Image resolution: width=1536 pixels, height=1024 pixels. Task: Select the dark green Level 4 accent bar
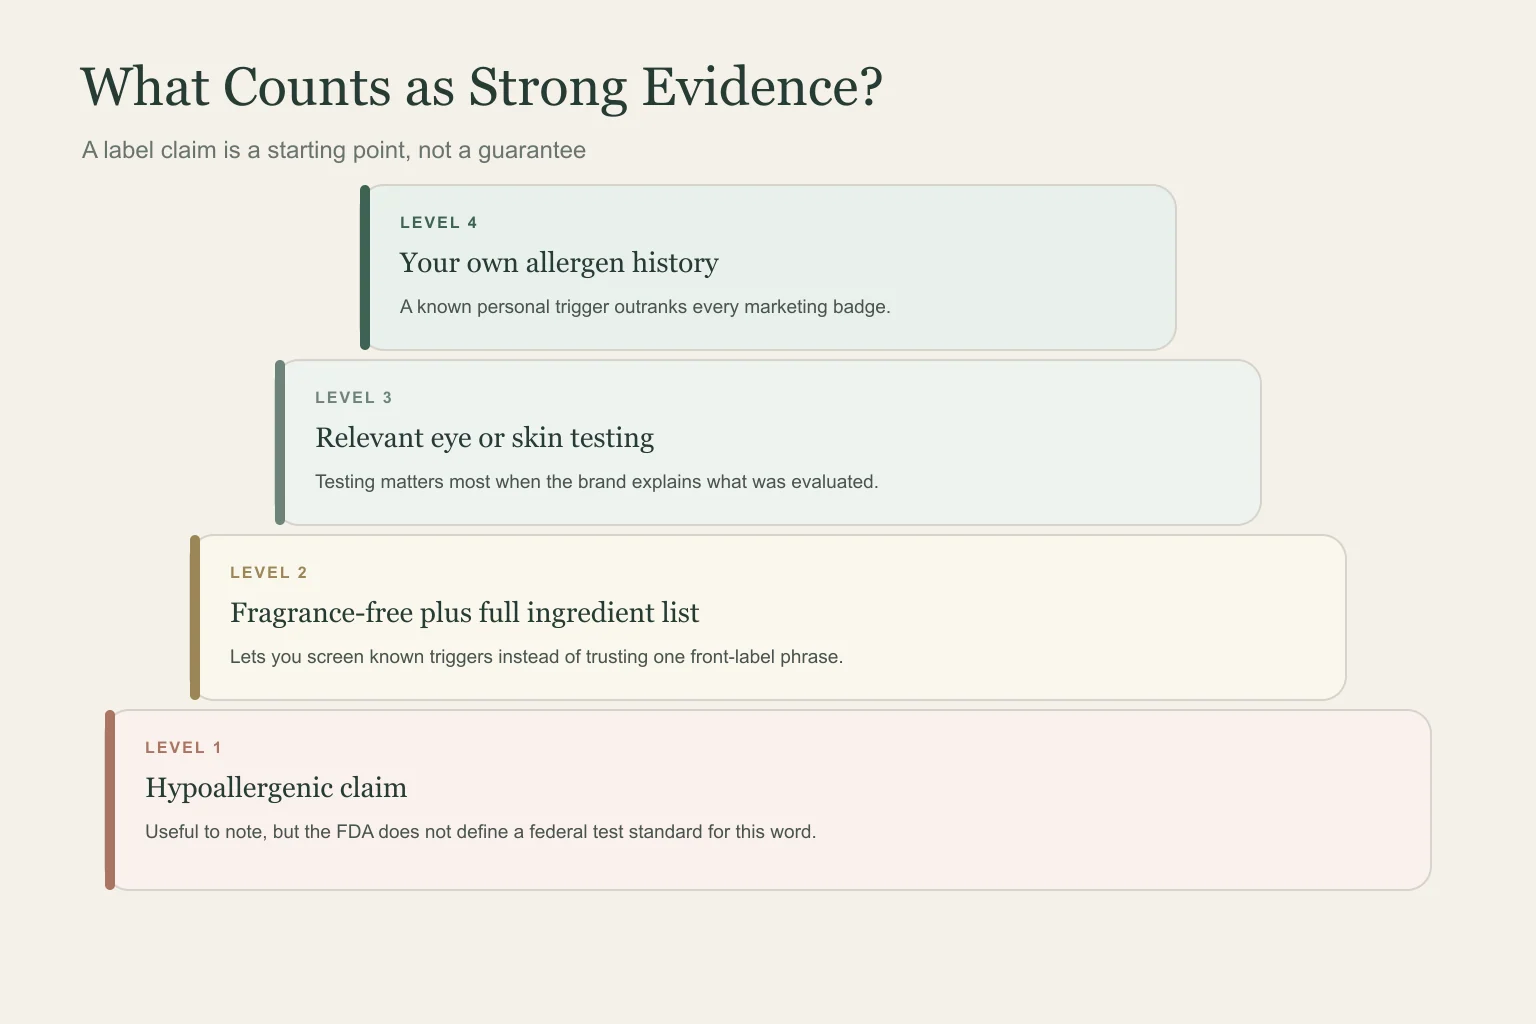point(365,267)
